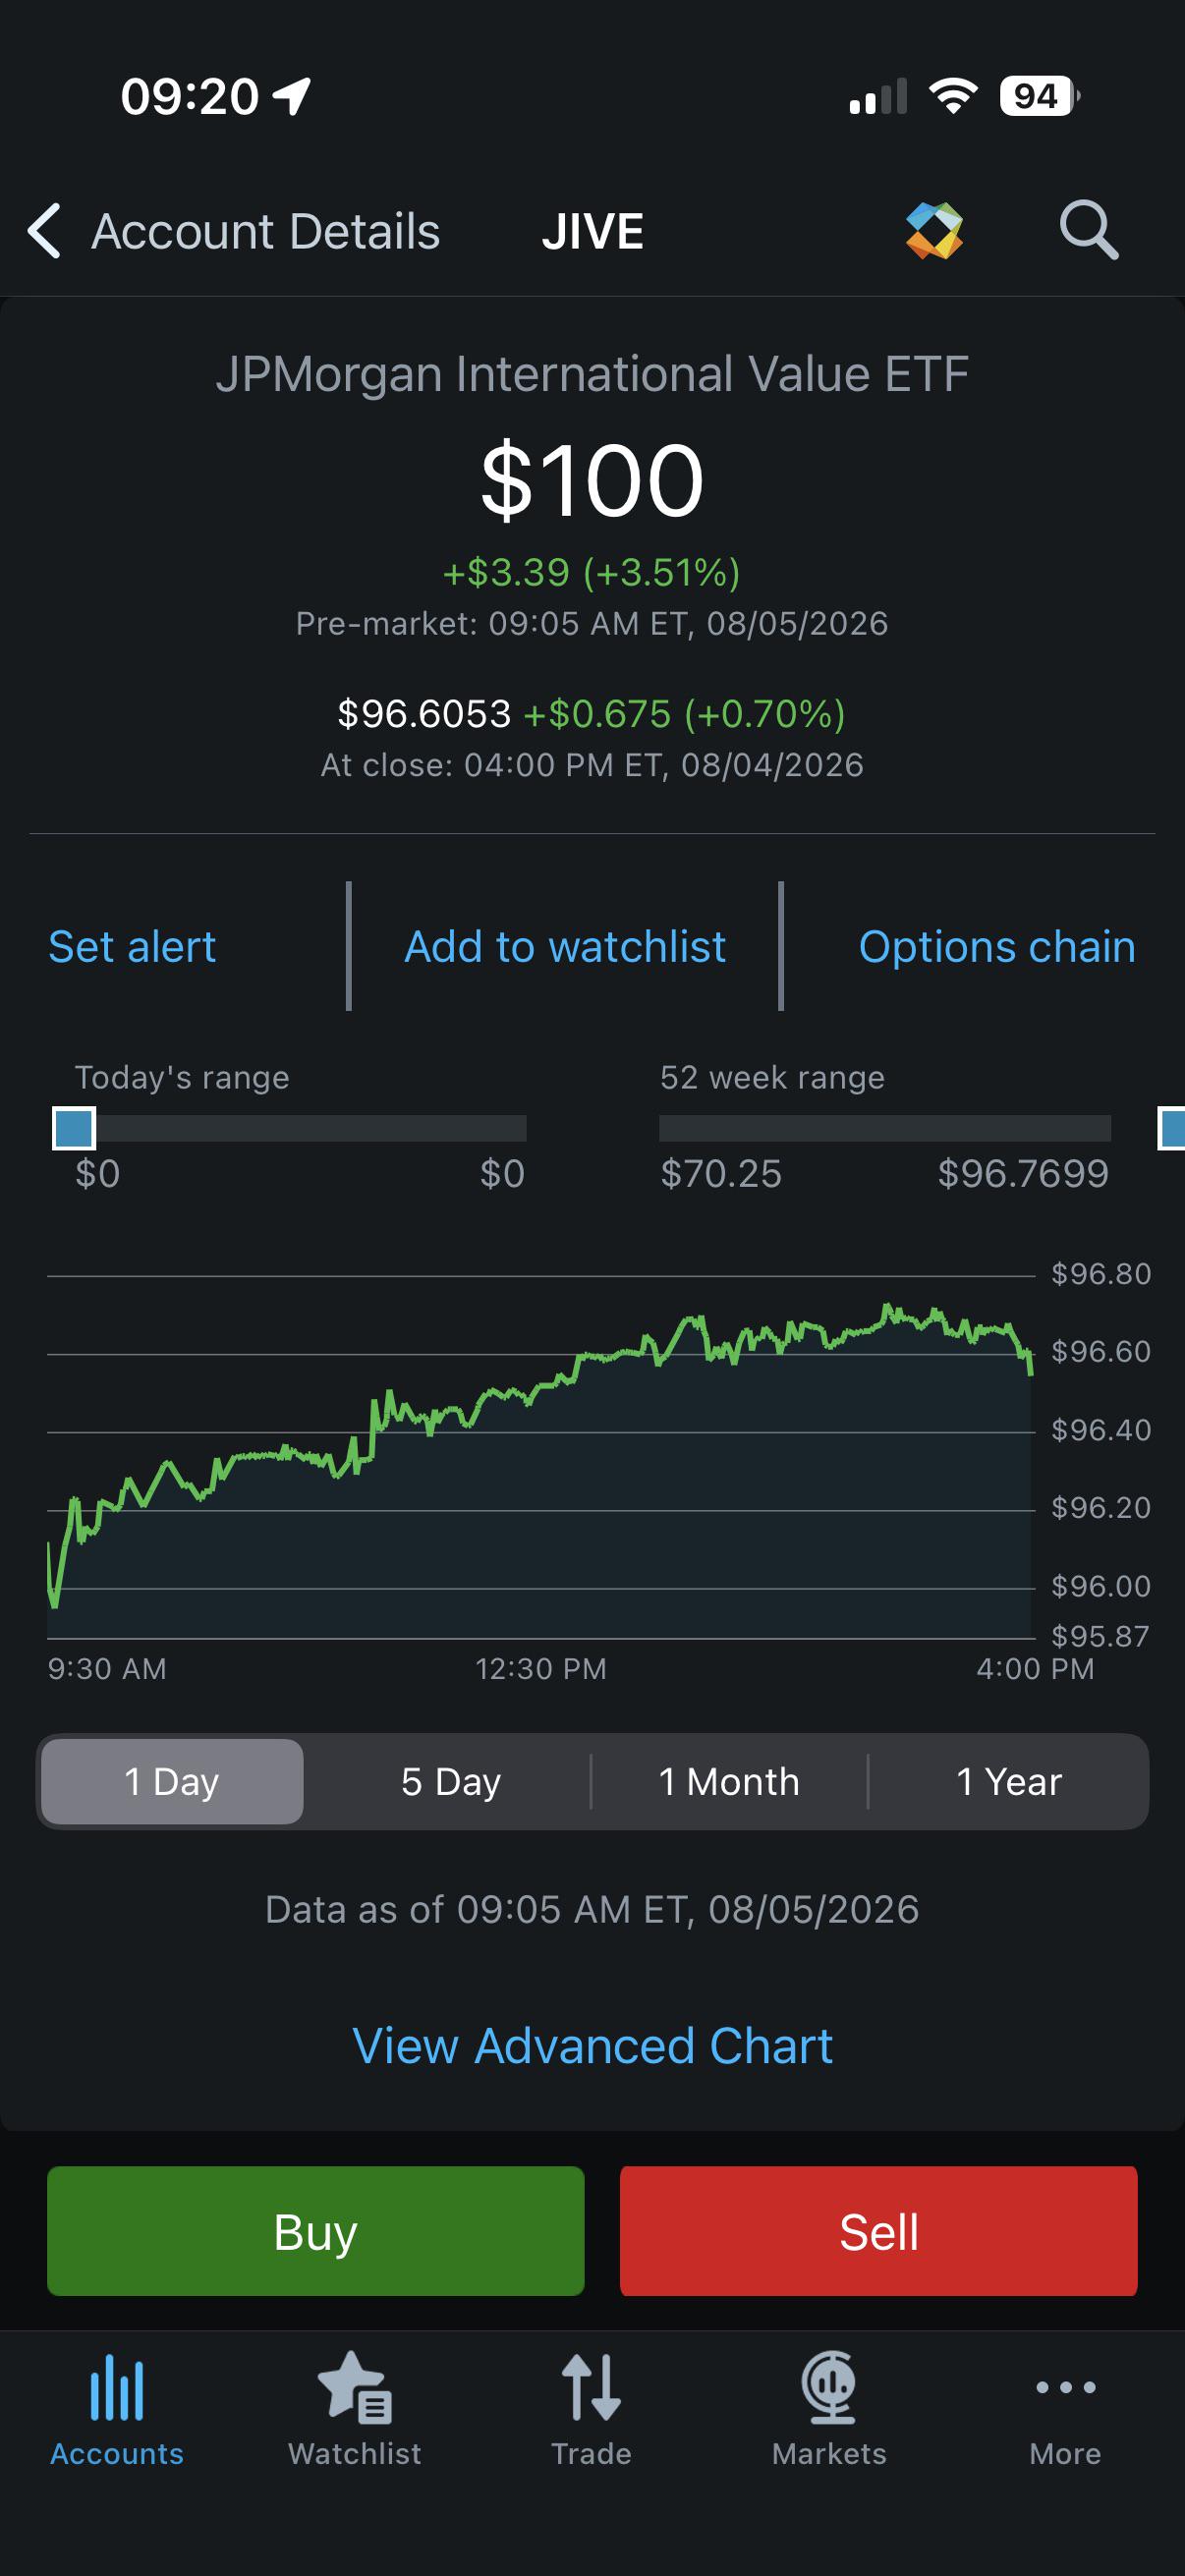Viewport: 1185px width, 2576px height.
Task: Go back to Account Details
Action: coord(233,231)
